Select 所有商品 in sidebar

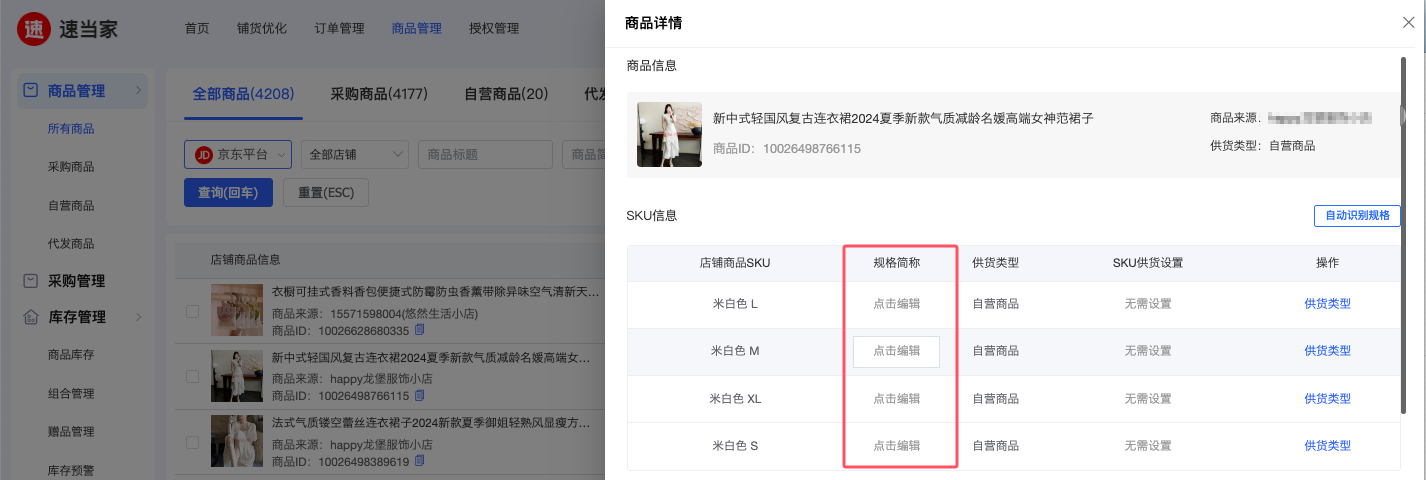71,129
